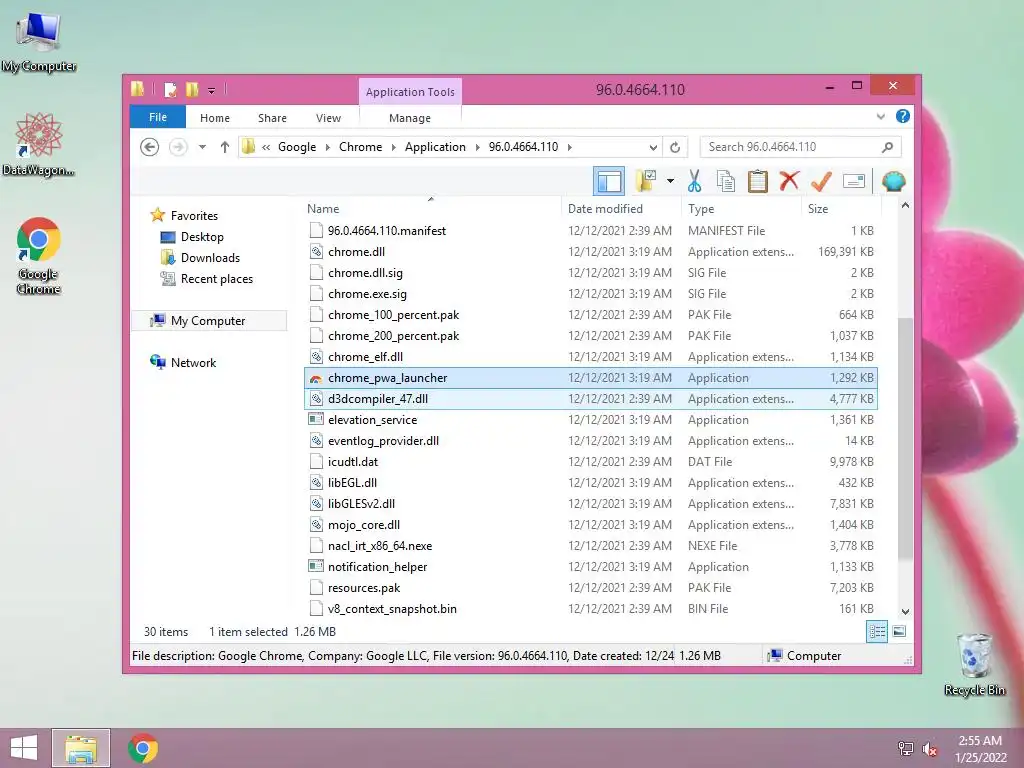Select the d3dcompiler_47.dll file
This screenshot has height=768, width=1024.
591,398
